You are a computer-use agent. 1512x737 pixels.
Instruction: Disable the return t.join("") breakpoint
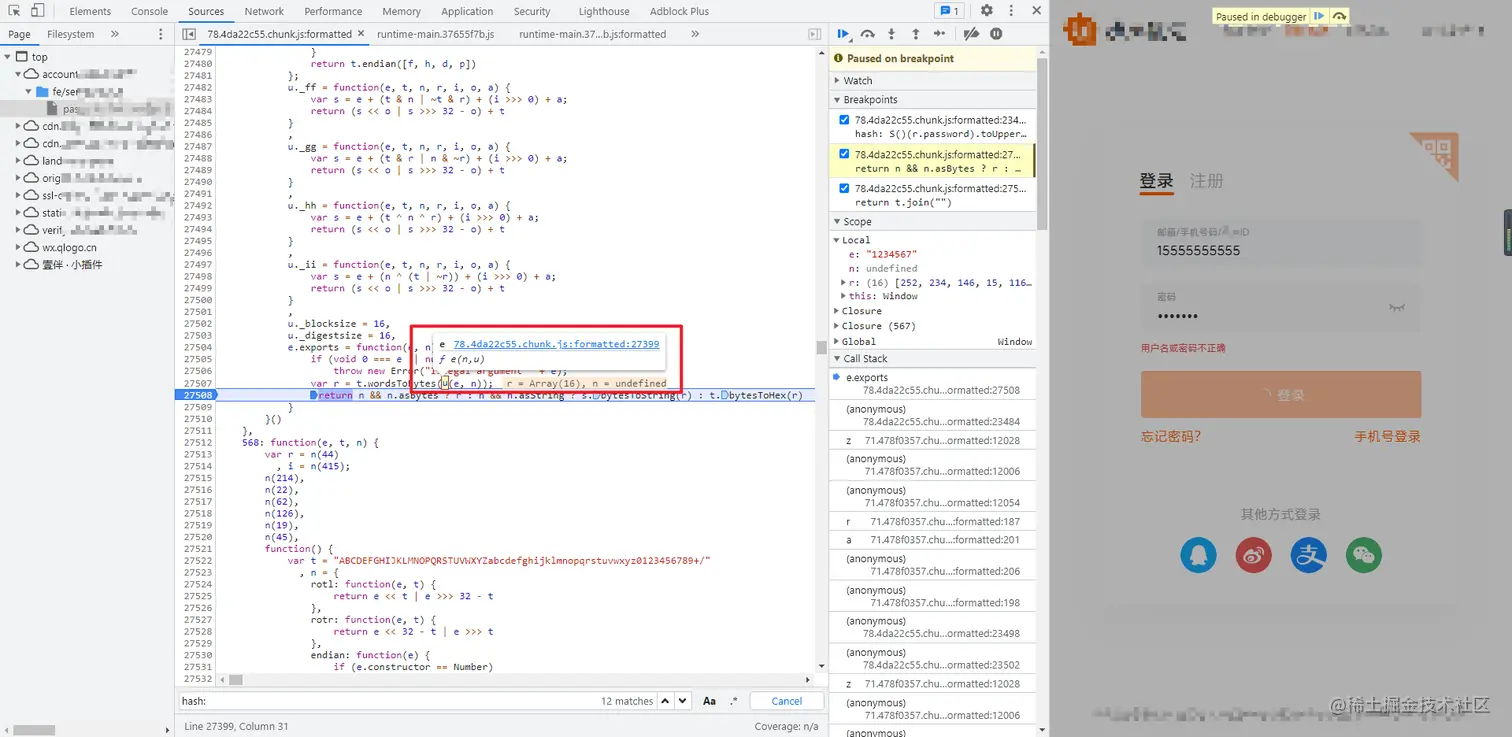click(x=844, y=188)
